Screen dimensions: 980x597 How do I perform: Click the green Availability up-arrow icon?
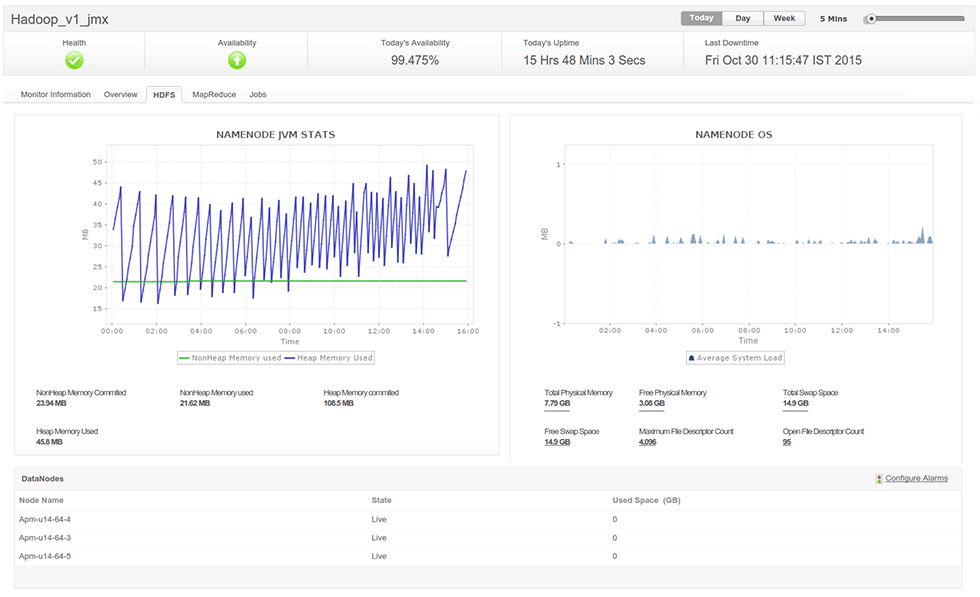(237, 60)
